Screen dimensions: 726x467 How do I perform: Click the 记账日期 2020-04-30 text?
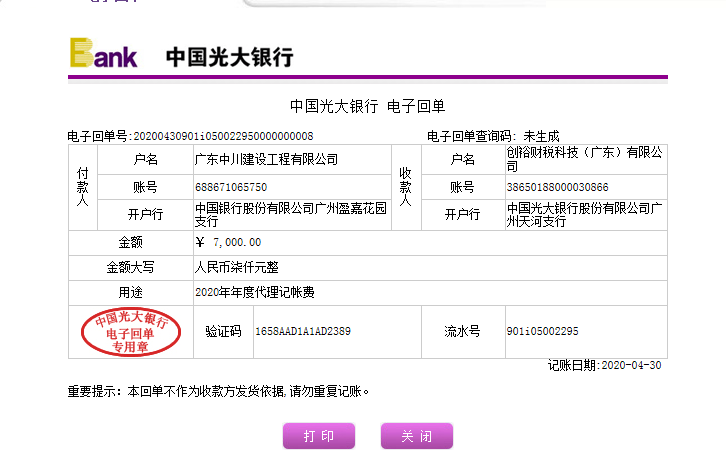pyautogui.click(x=605, y=365)
